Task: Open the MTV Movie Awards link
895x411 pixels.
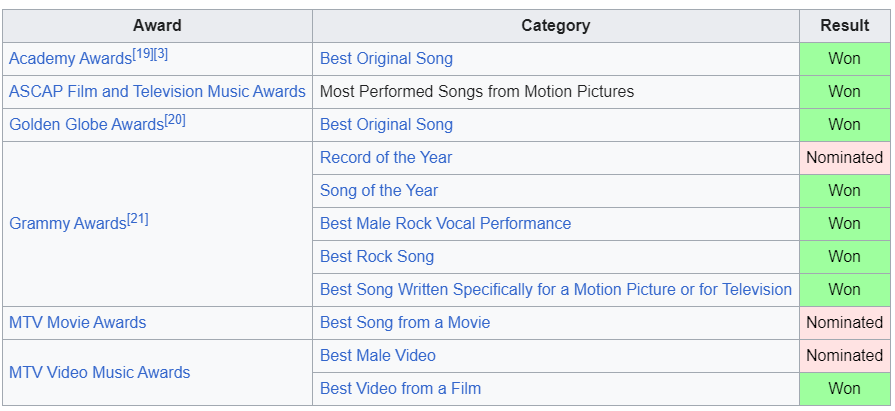Action: point(77,322)
